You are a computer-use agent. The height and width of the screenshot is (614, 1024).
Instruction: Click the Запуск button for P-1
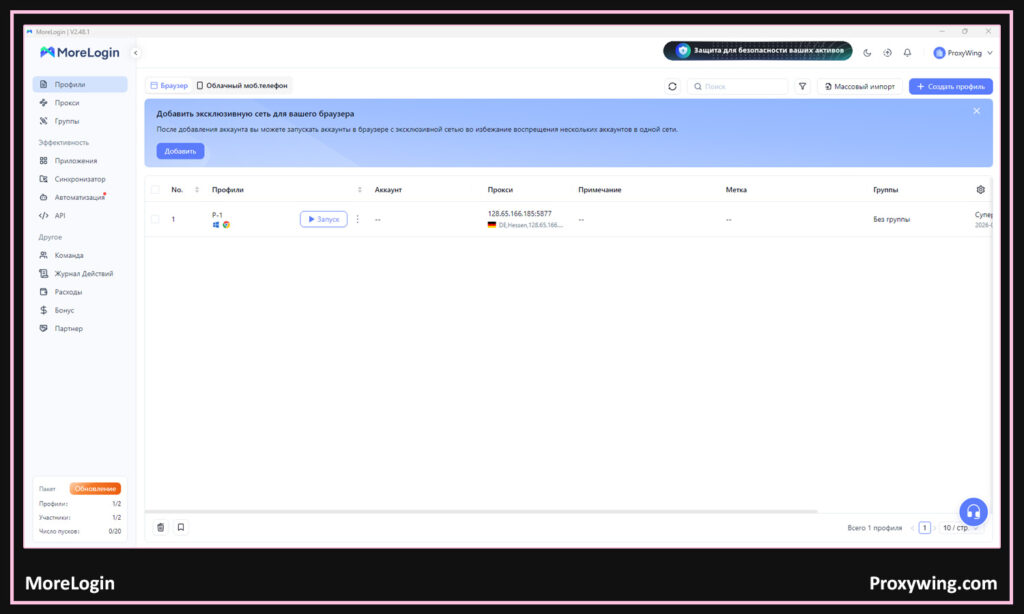[x=323, y=219]
